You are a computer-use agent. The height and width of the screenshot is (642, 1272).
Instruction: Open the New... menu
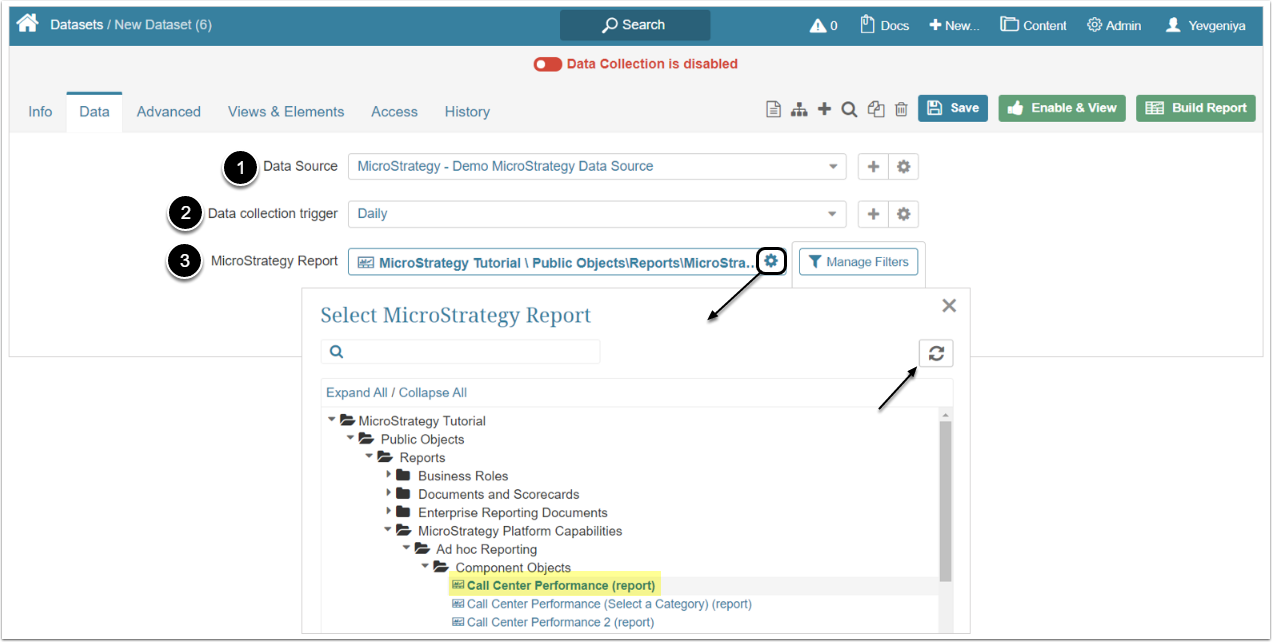coord(954,25)
